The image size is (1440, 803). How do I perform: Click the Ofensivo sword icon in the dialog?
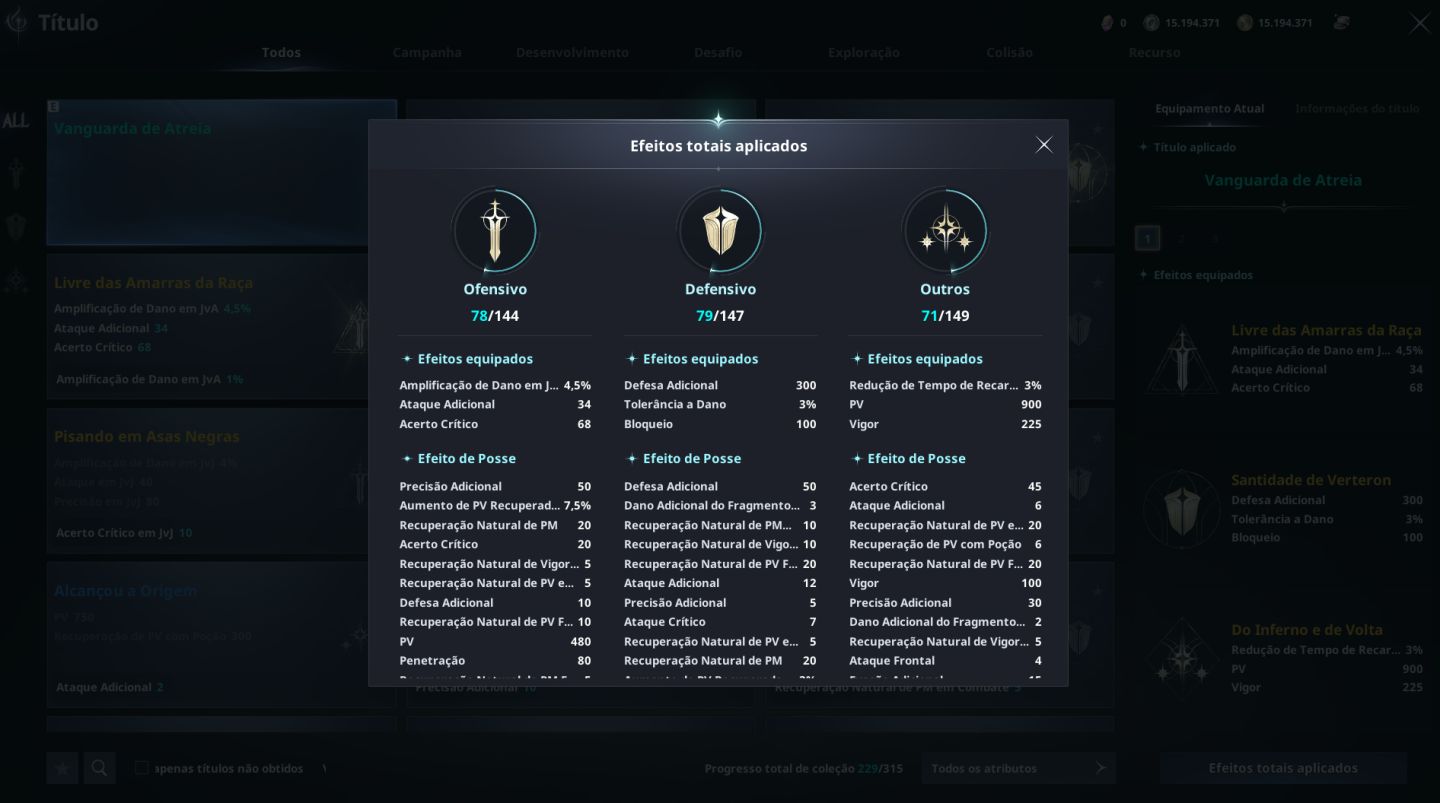coord(495,231)
